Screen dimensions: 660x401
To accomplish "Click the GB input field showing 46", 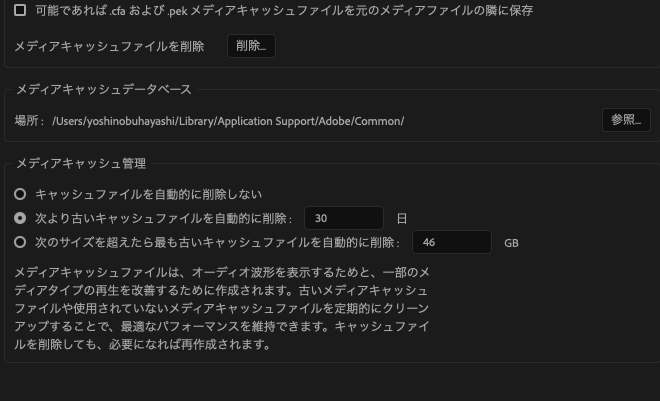I will (x=452, y=242).
